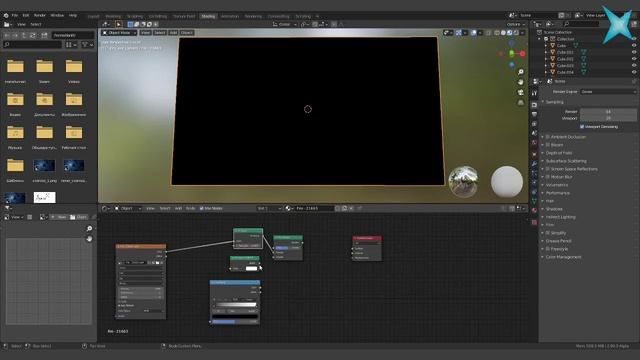Click the Blender logo icon

[x=6, y=16]
